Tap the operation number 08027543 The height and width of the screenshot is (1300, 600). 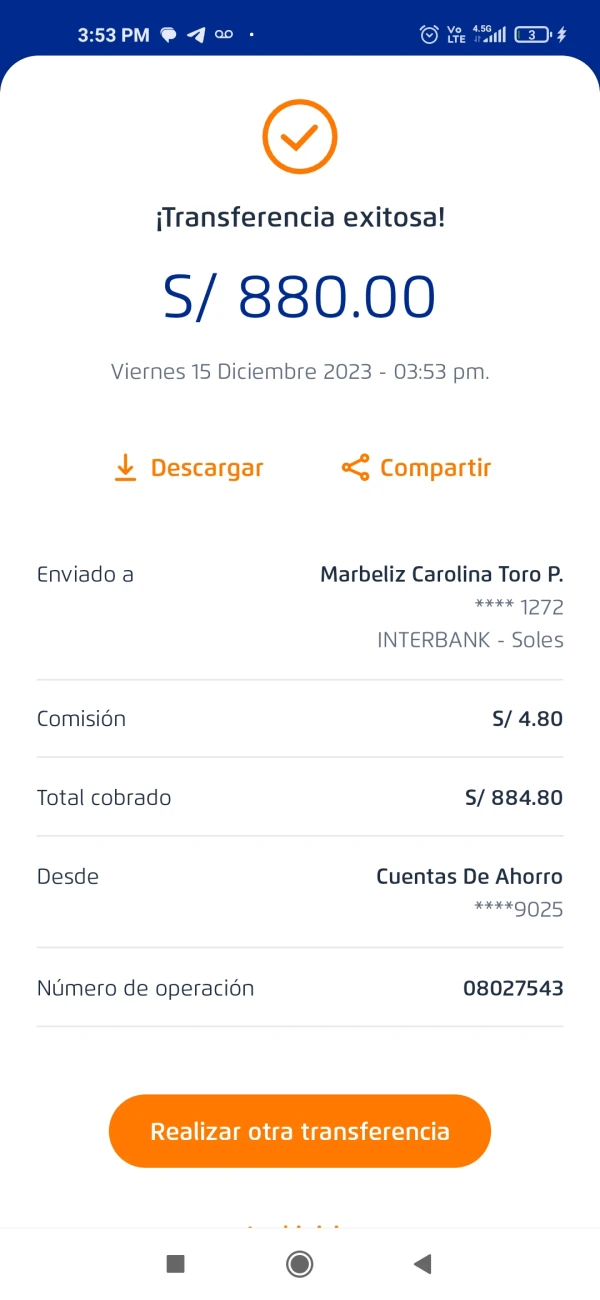pyautogui.click(x=513, y=989)
